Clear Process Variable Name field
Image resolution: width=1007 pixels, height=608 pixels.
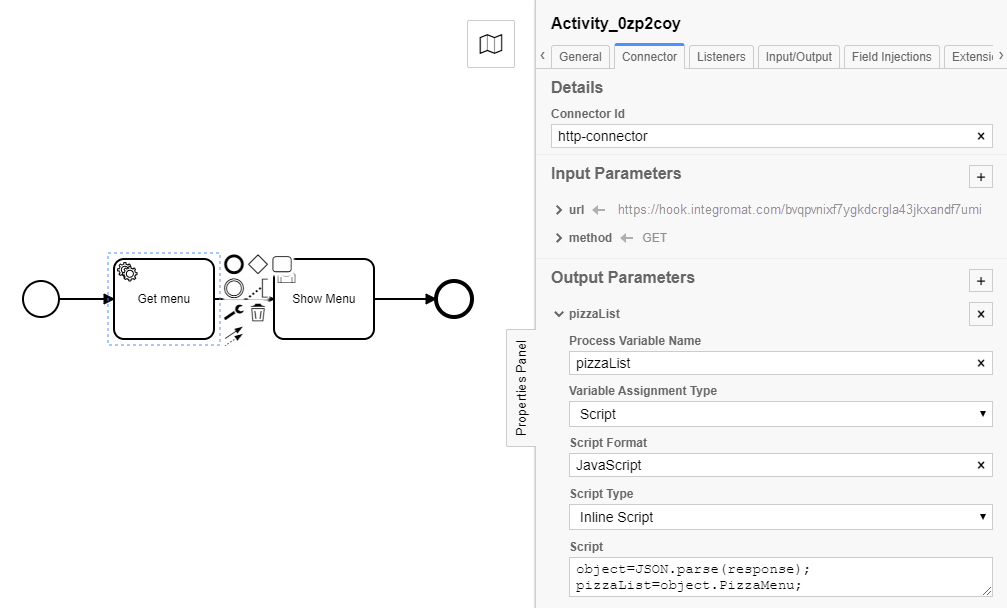pos(981,363)
